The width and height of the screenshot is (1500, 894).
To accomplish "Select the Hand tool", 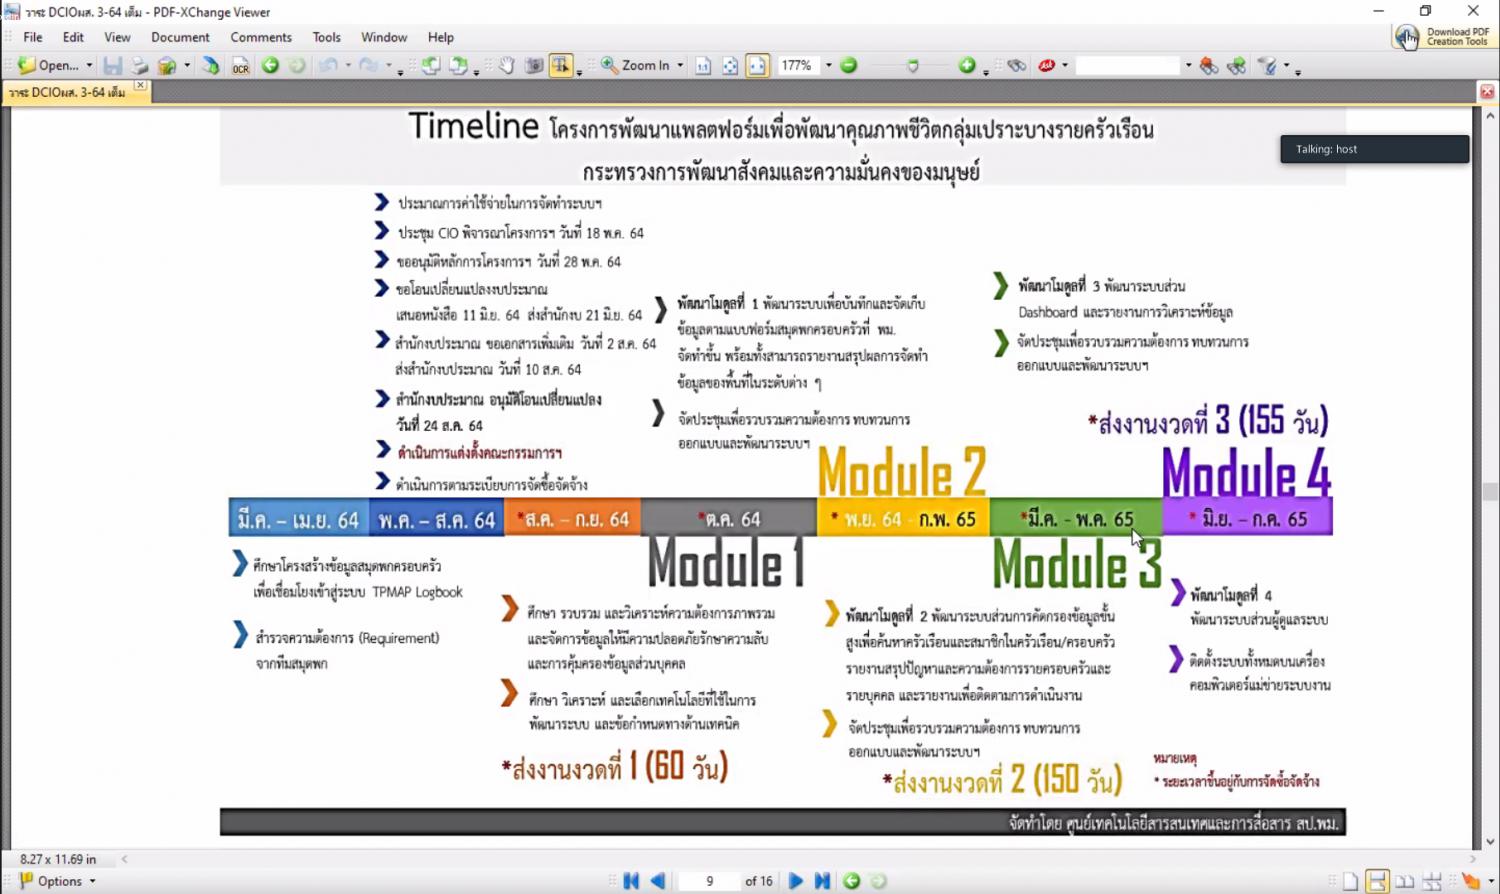I will [507, 65].
